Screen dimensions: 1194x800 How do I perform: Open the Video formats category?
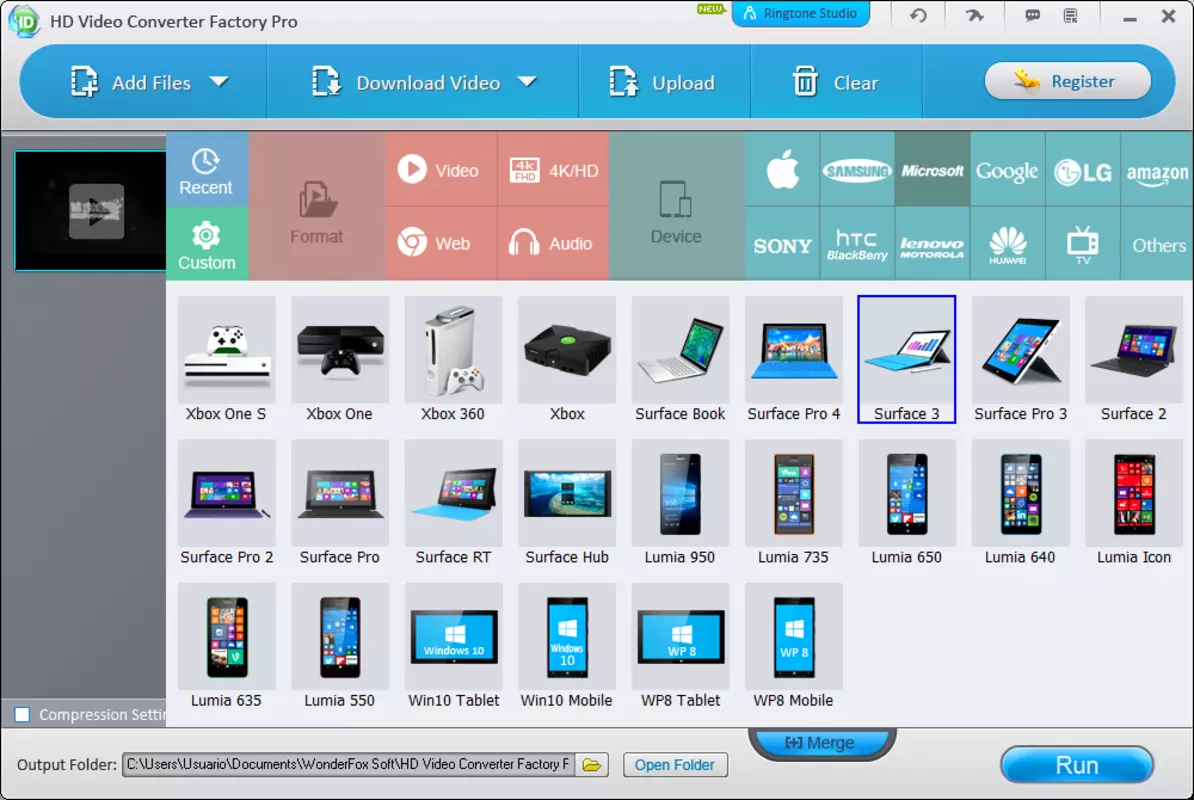click(x=442, y=169)
